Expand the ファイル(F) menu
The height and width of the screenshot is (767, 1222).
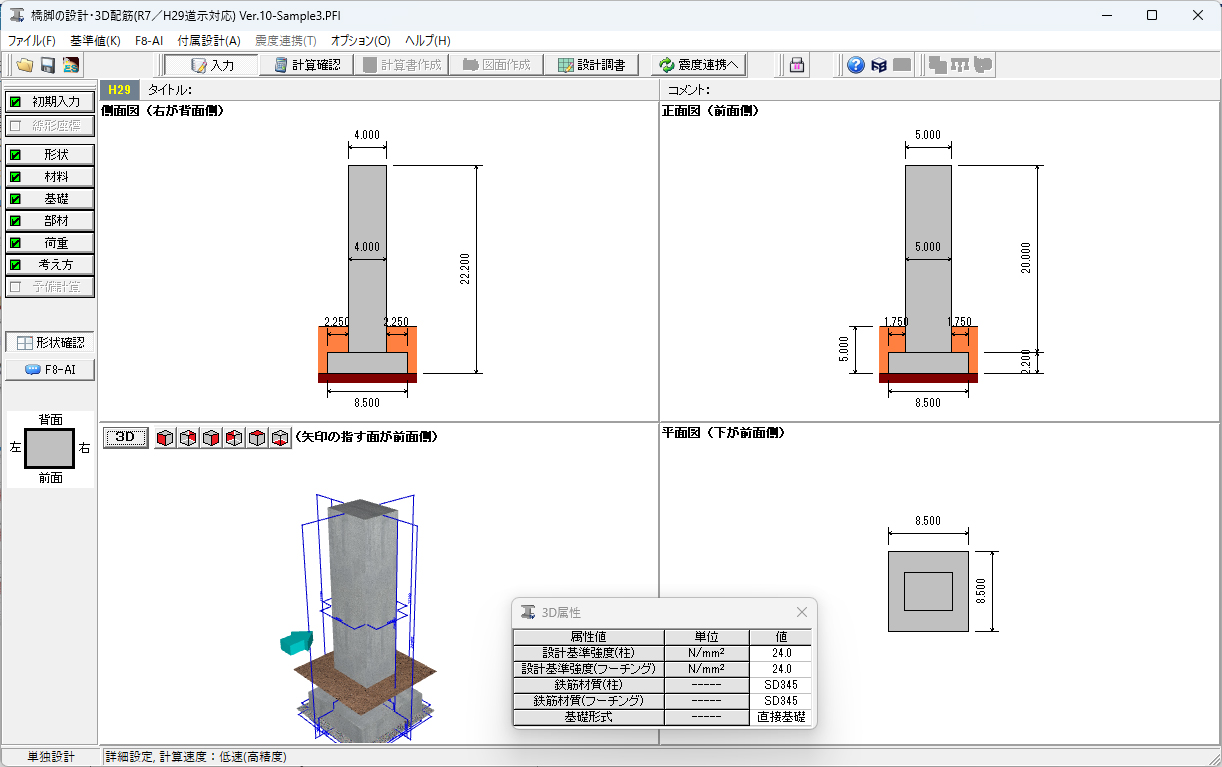click(x=32, y=41)
